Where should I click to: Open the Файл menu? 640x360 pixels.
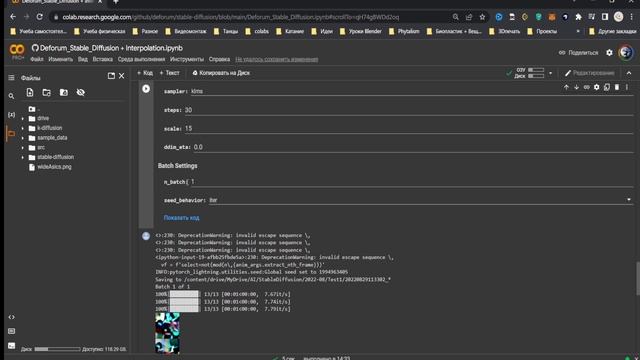pyautogui.click(x=37, y=59)
